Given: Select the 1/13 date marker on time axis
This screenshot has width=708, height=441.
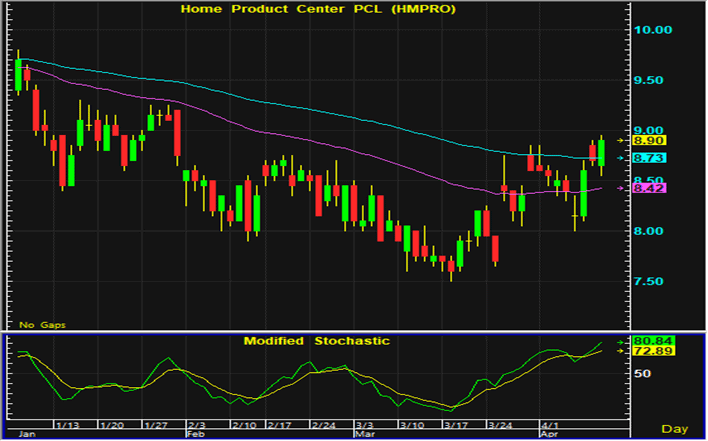Looking at the screenshot, I should pyautogui.click(x=67, y=425).
